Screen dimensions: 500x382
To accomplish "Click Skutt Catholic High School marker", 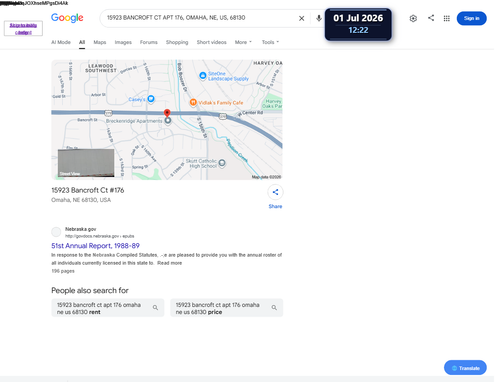I will (x=222, y=163).
